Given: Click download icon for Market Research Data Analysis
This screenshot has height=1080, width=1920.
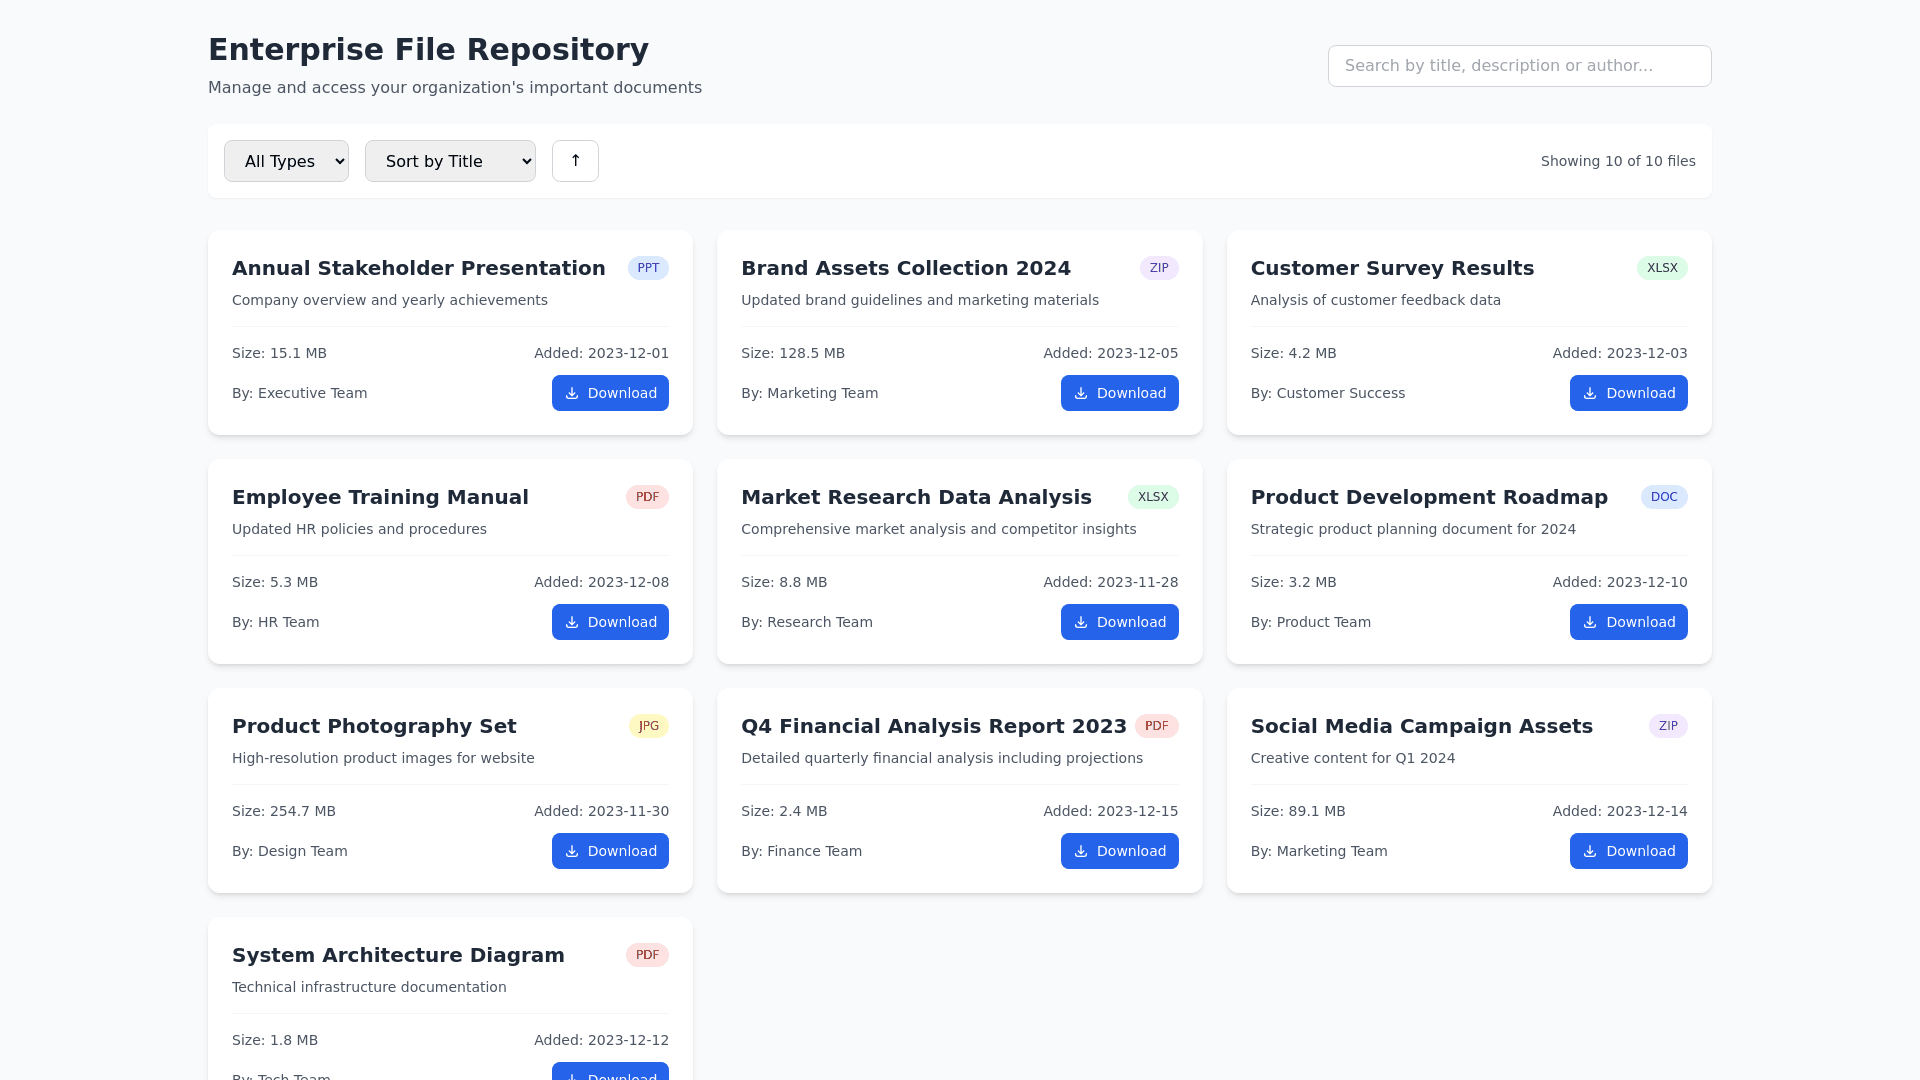Looking at the screenshot, I should pyautogui.click(x=1081, y=622).
